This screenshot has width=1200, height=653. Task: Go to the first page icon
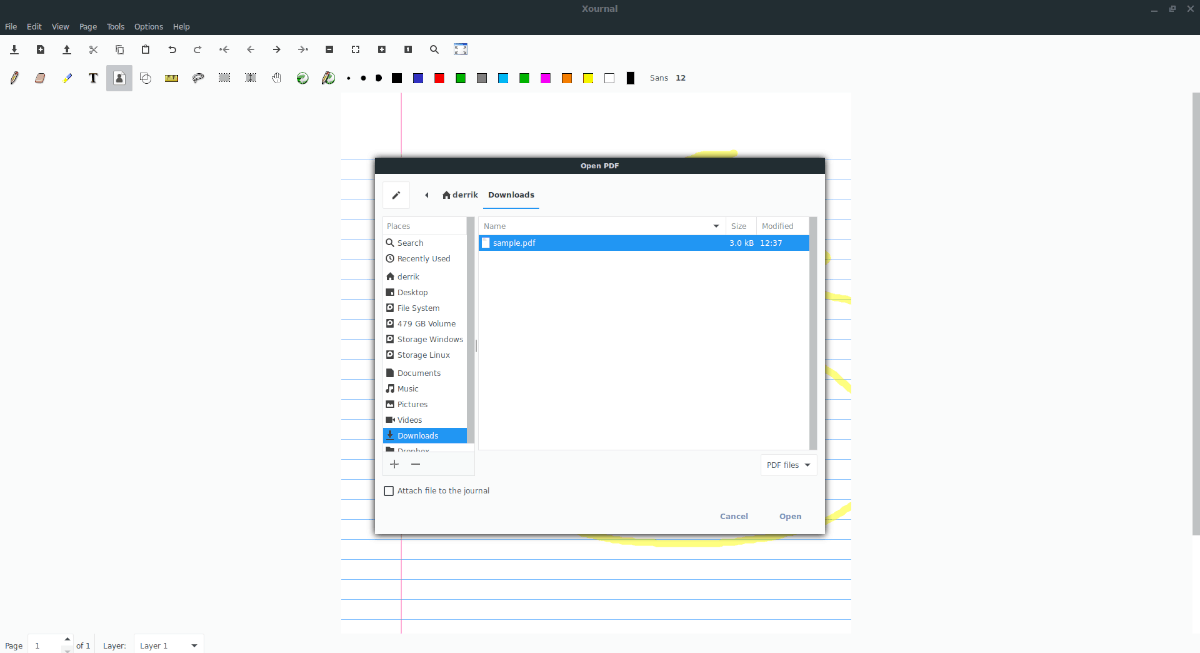(224, 49)
